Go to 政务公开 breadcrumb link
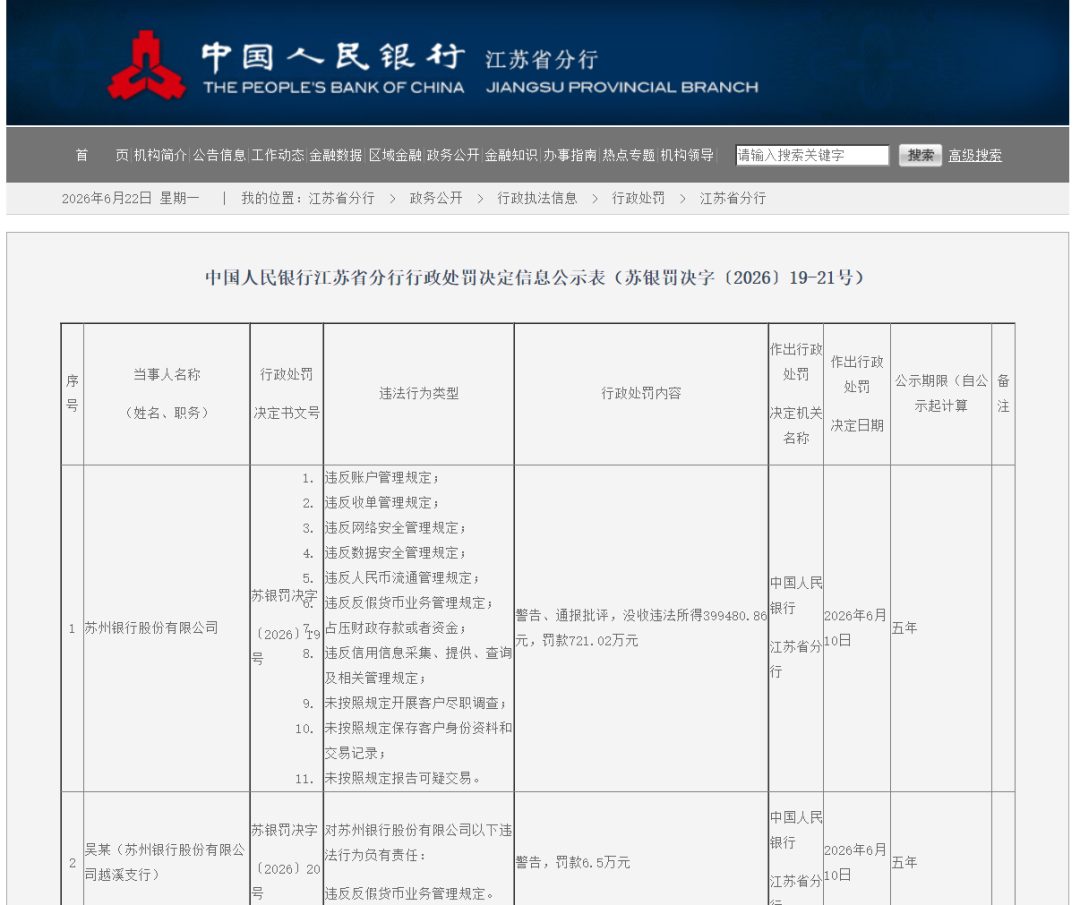This screenshot has width=1080, height=905. point(436,198)
